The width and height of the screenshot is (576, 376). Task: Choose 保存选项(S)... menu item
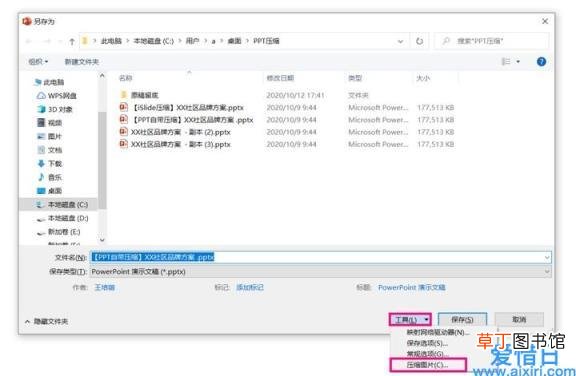click(x=427, y=343)
